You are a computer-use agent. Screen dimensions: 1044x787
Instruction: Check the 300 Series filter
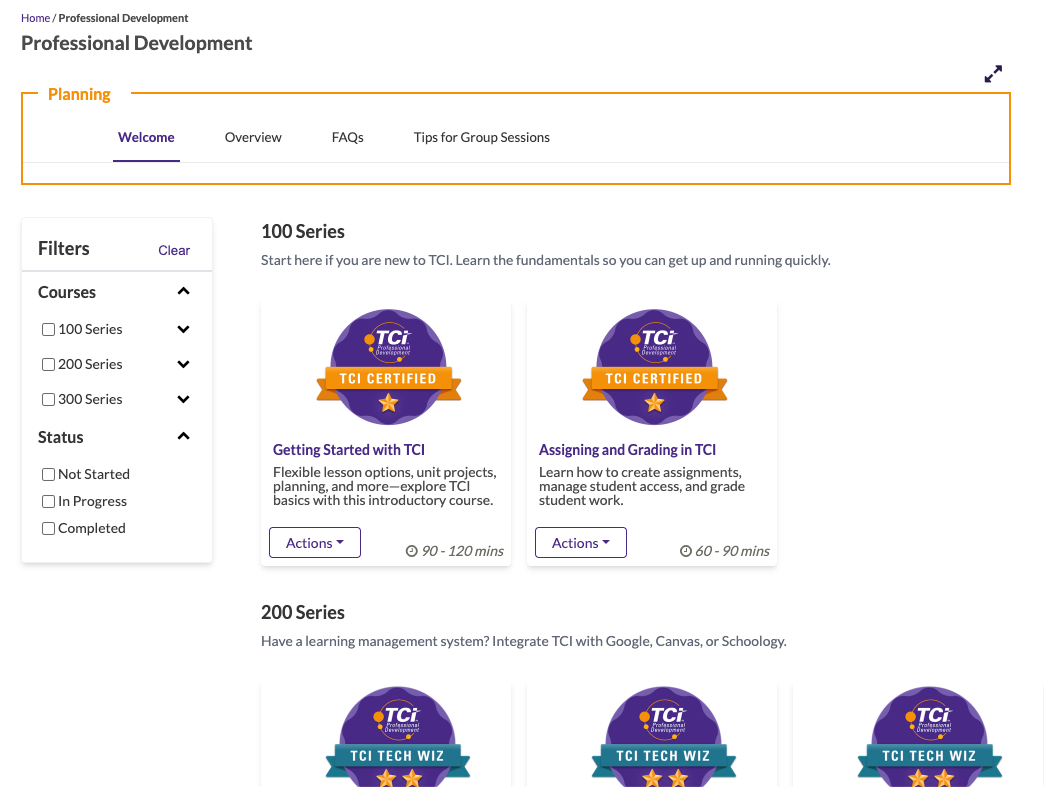48,398
